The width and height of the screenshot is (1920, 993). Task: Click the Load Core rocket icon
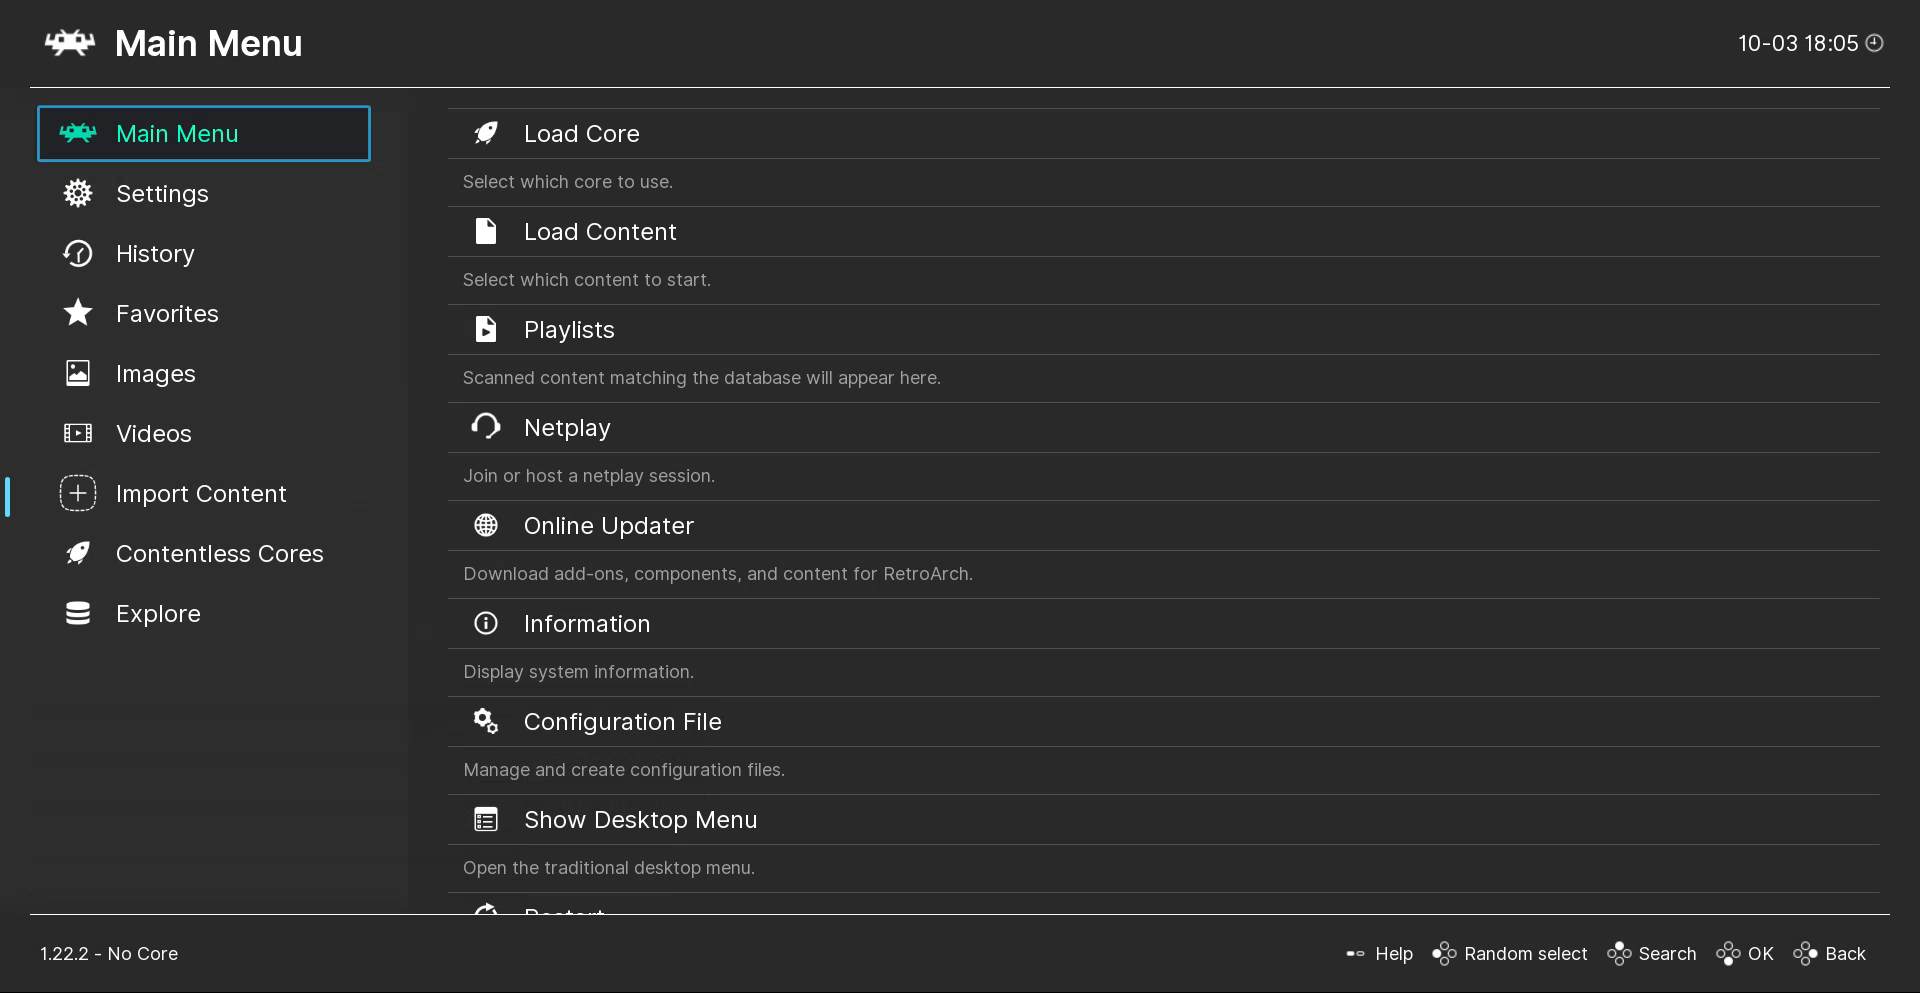(486, 133)
